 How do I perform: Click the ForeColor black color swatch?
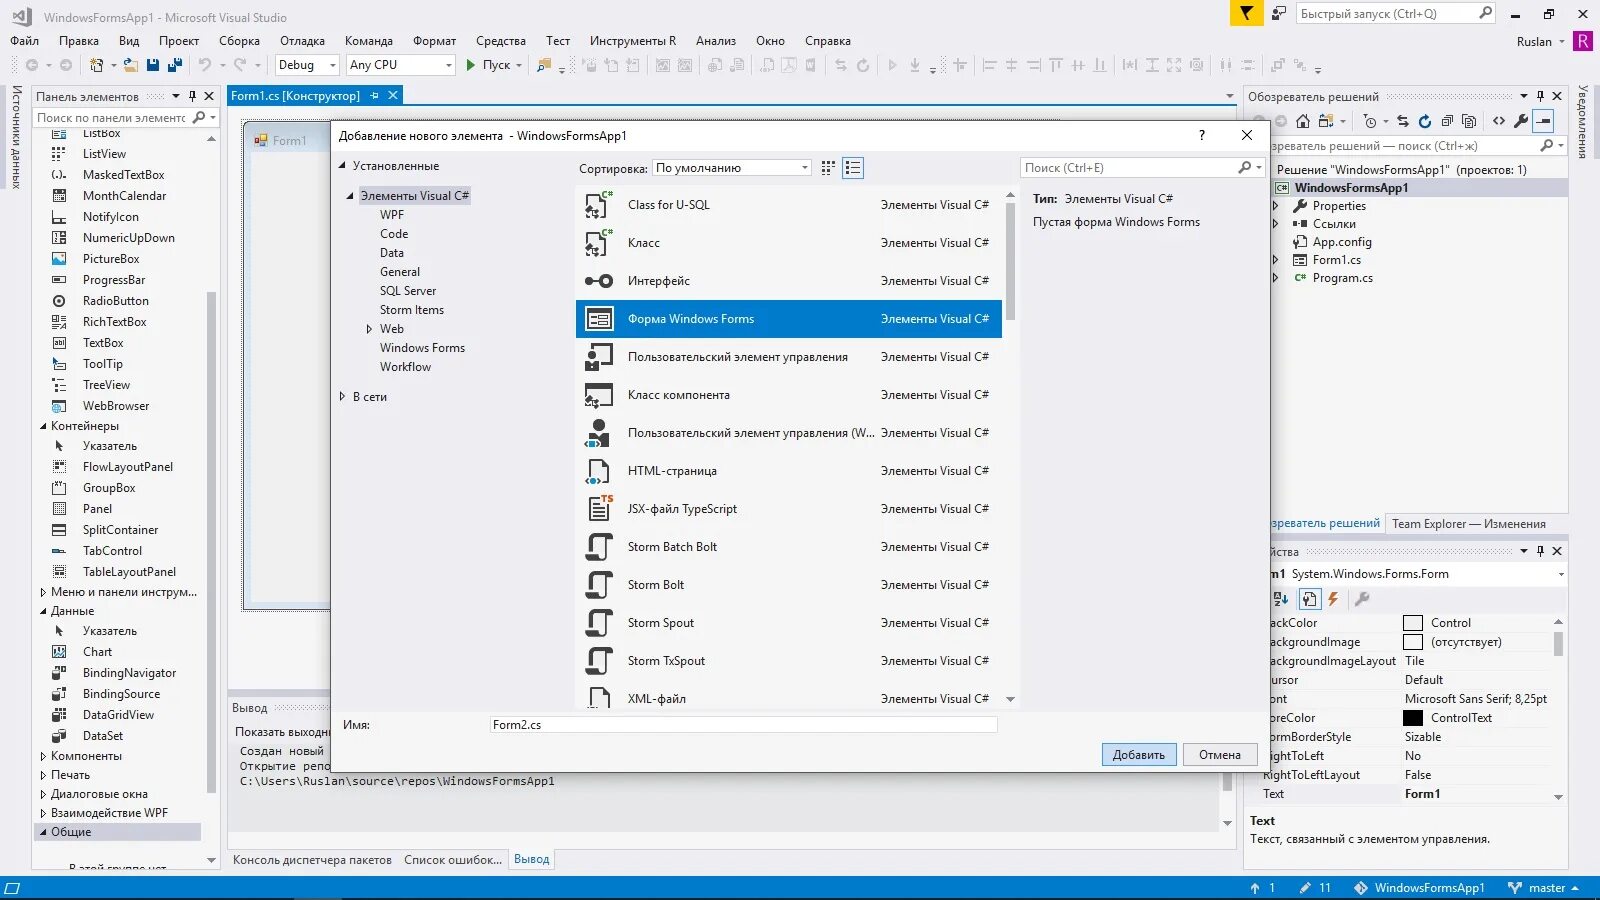pyautogui.click(x=1413, y=718)
